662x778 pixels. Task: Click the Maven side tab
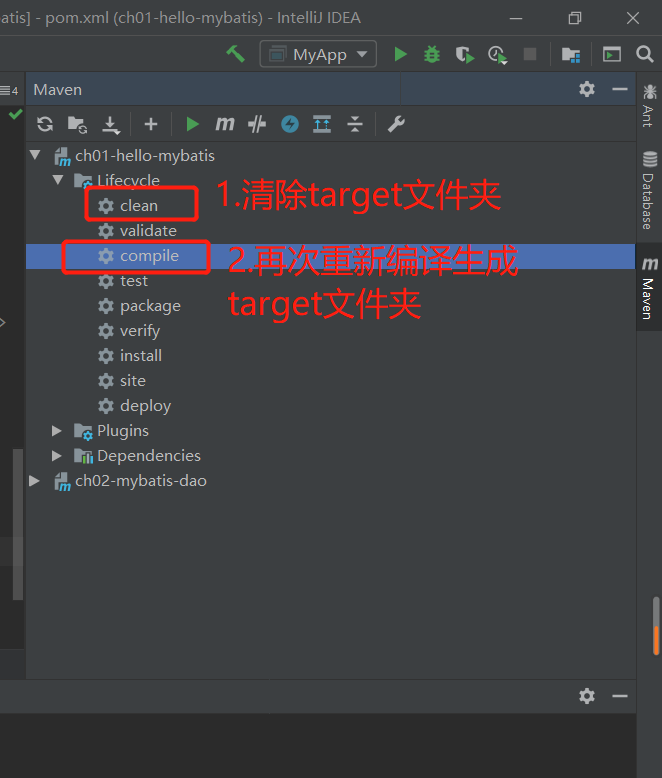[x=649, y=287]
